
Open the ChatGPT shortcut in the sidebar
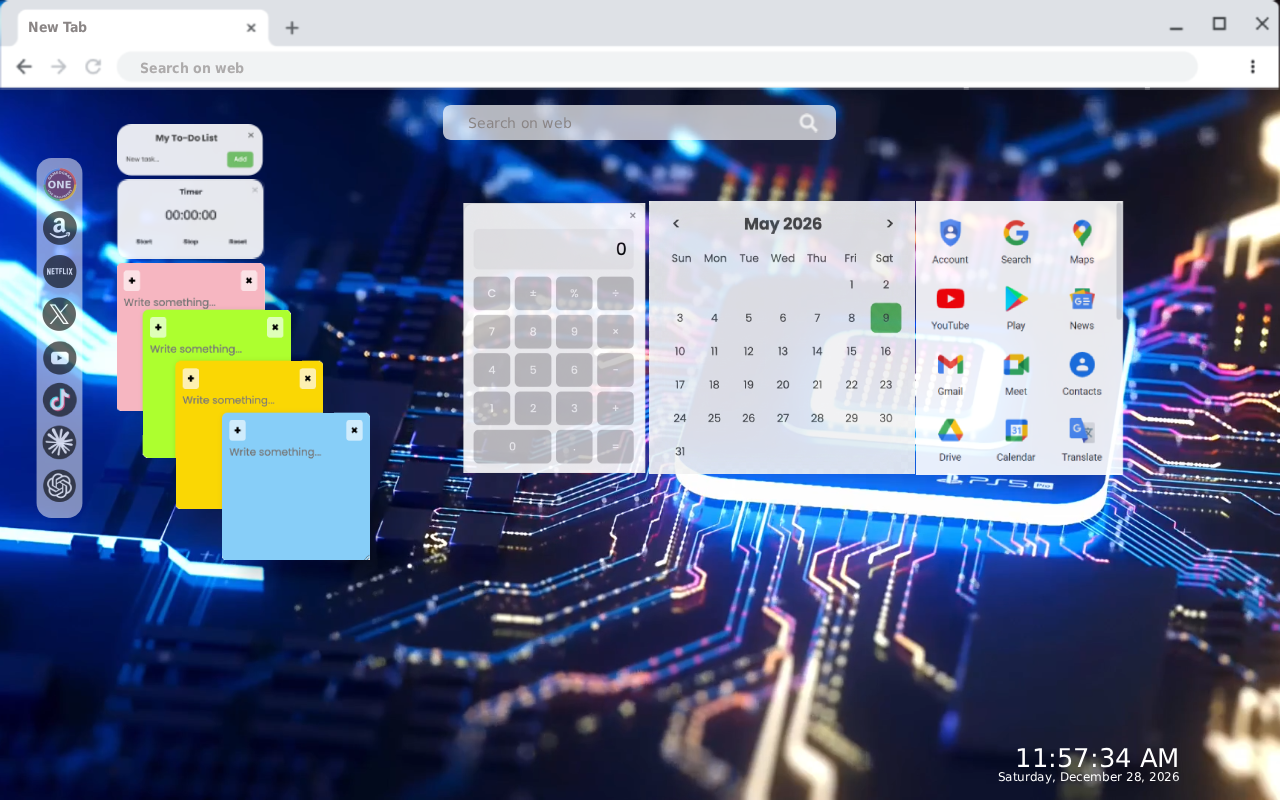tap(60, 486)
